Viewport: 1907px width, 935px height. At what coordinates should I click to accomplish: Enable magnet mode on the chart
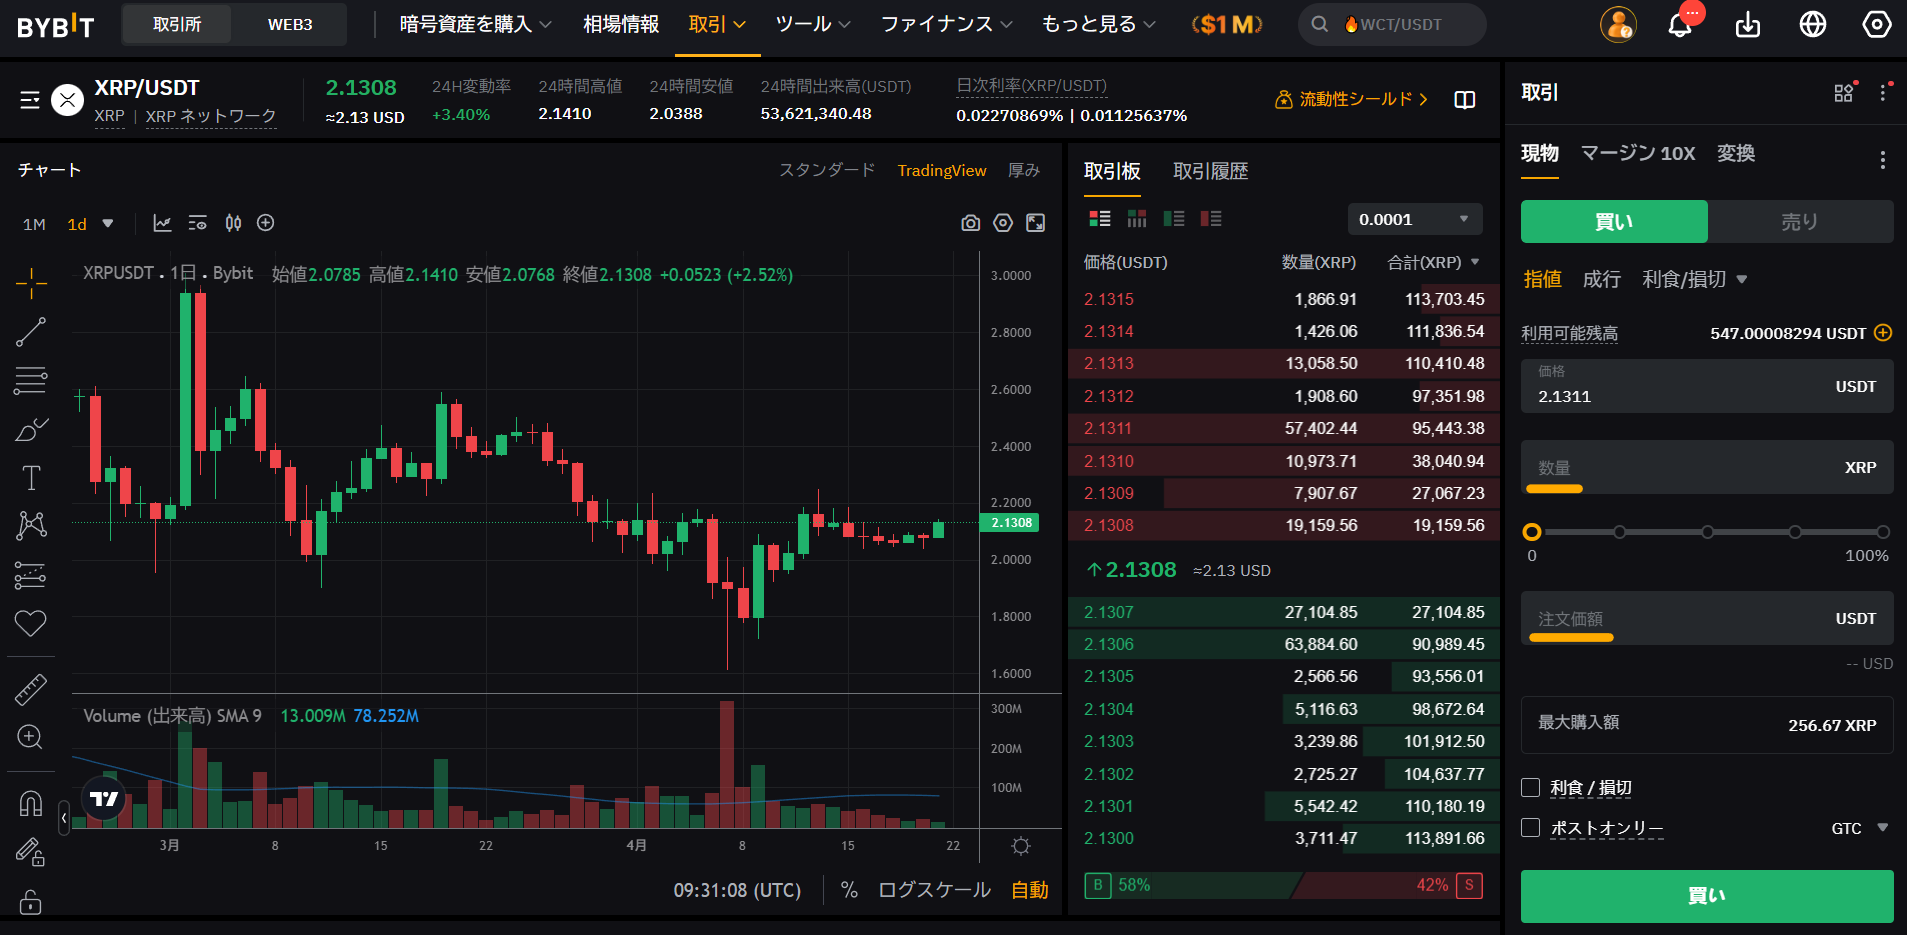click(x=30, y=803)
